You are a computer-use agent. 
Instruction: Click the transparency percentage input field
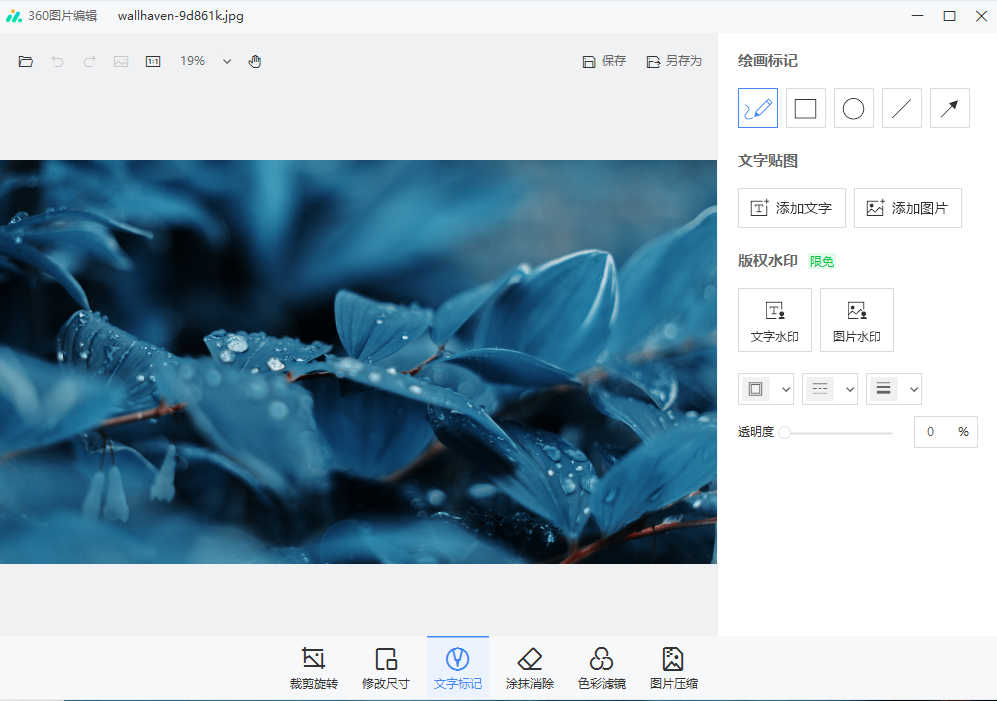click(x=945, y=432)
